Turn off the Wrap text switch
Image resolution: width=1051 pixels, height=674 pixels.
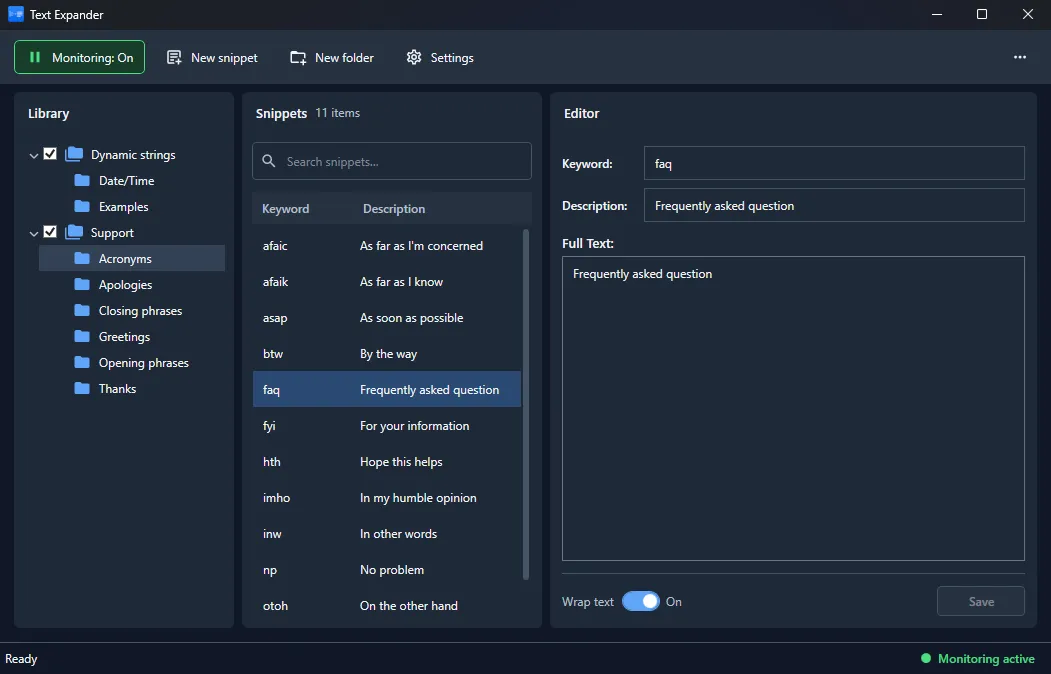click(x=640, y=602)
